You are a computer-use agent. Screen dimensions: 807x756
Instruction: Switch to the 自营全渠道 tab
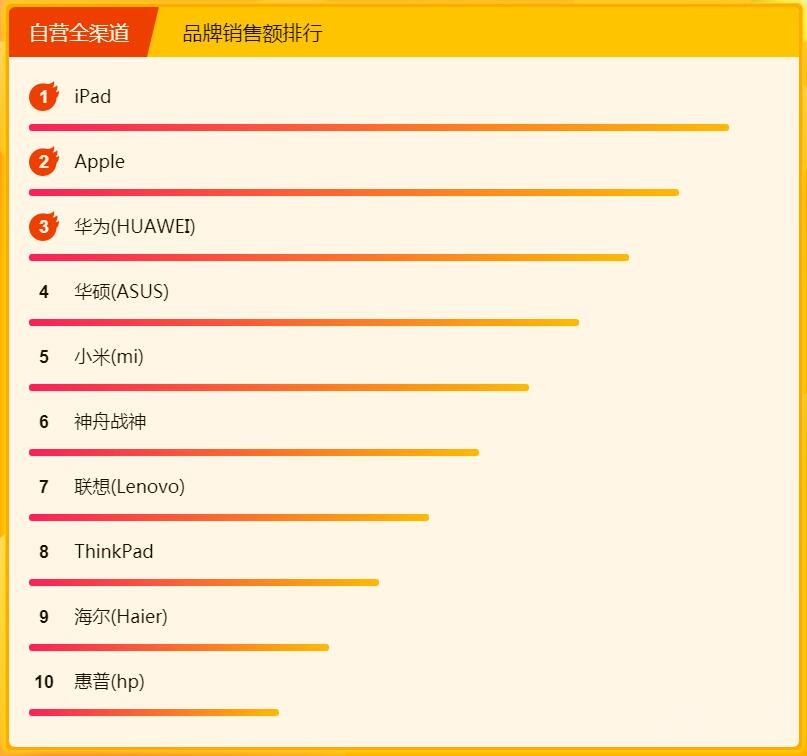(80, 33)
